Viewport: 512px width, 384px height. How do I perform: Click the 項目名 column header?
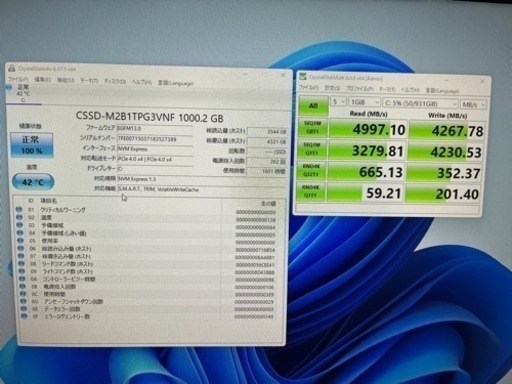pos(49,201)
